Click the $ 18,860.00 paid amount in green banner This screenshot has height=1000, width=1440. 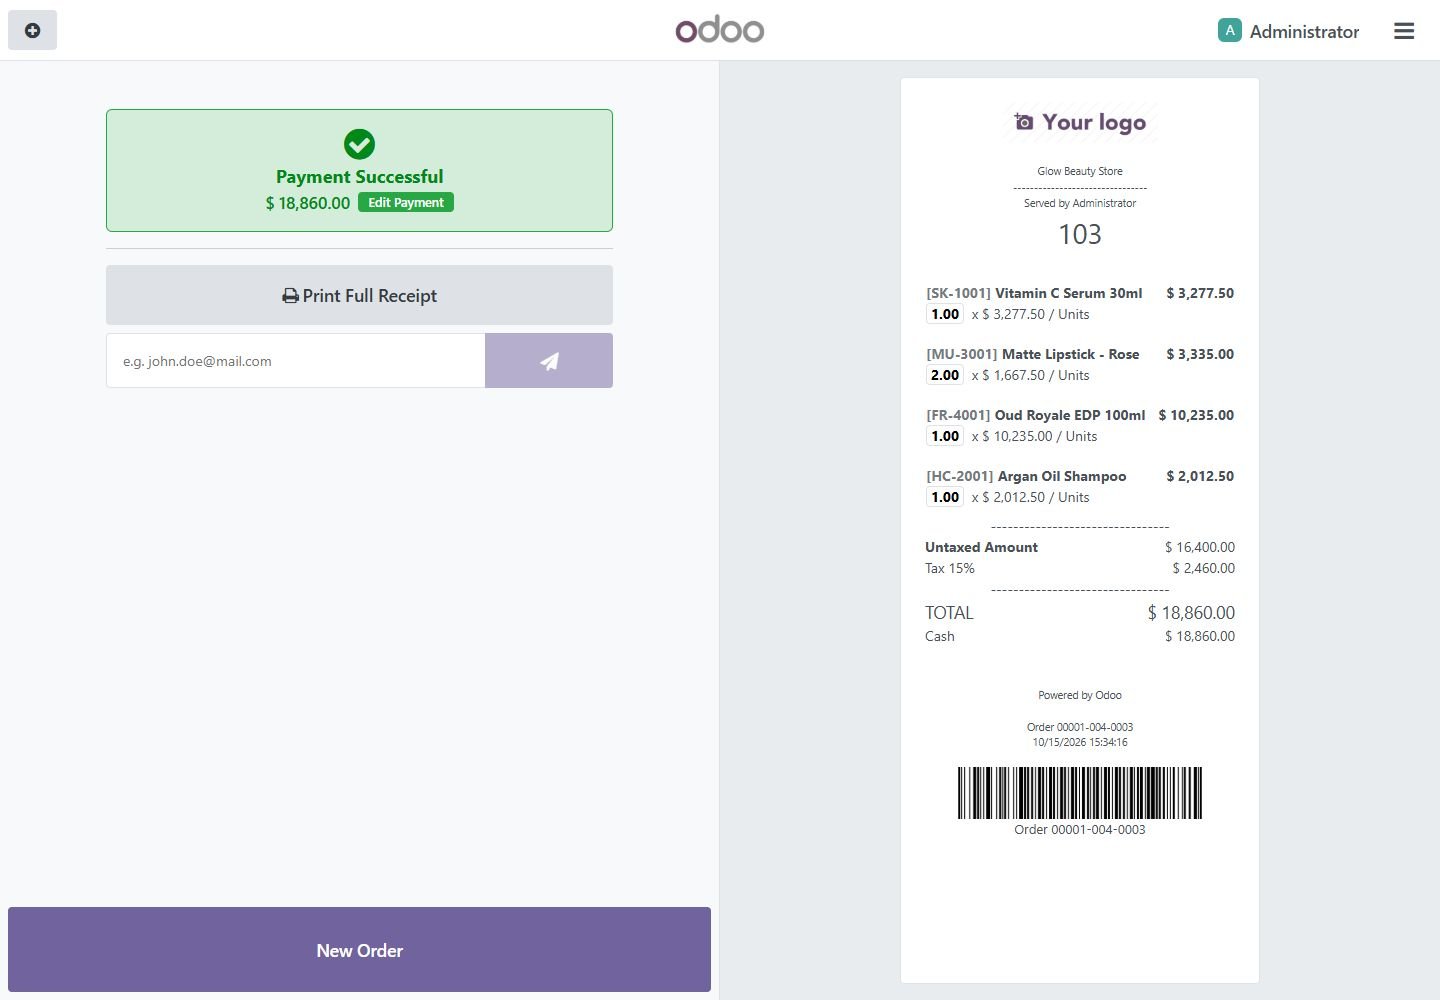click(308, 203)
